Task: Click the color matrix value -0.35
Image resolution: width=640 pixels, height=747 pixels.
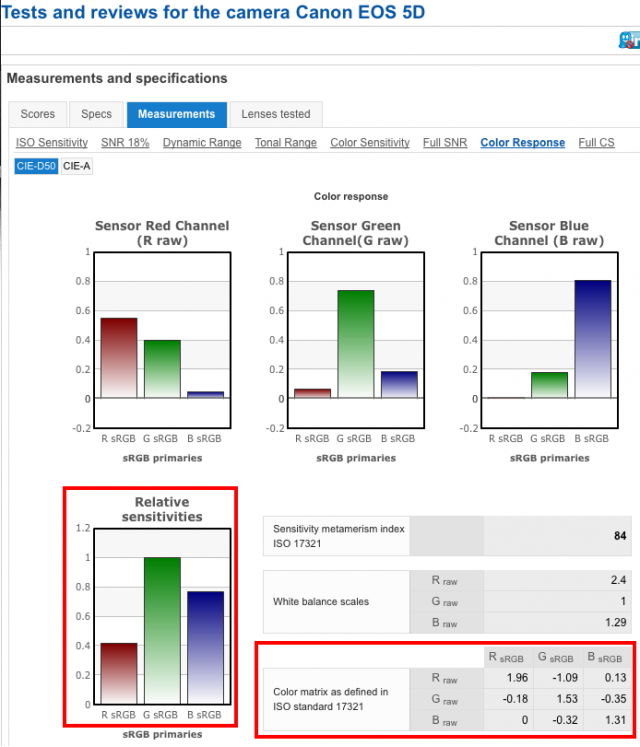Action: (613, 699)
